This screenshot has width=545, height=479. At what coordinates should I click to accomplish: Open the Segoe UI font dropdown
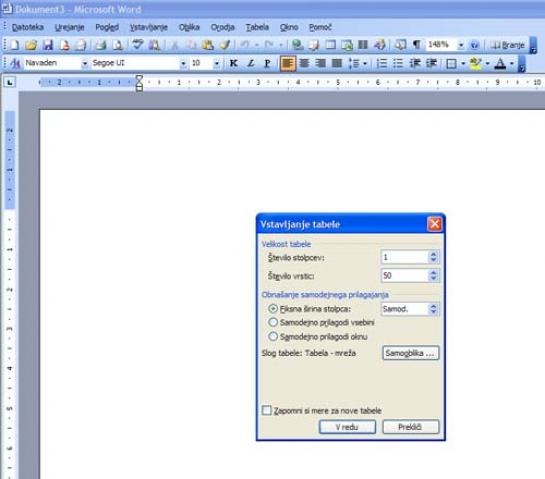coord(183,64)
